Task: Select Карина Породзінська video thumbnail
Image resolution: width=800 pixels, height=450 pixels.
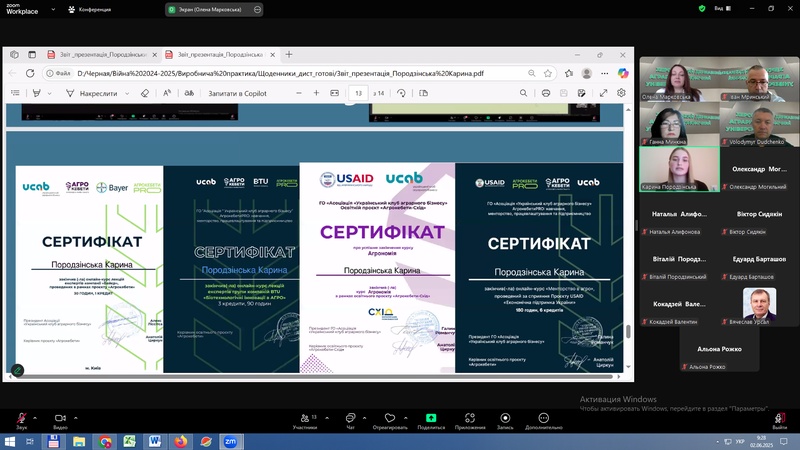Action: tap(680, 169)
